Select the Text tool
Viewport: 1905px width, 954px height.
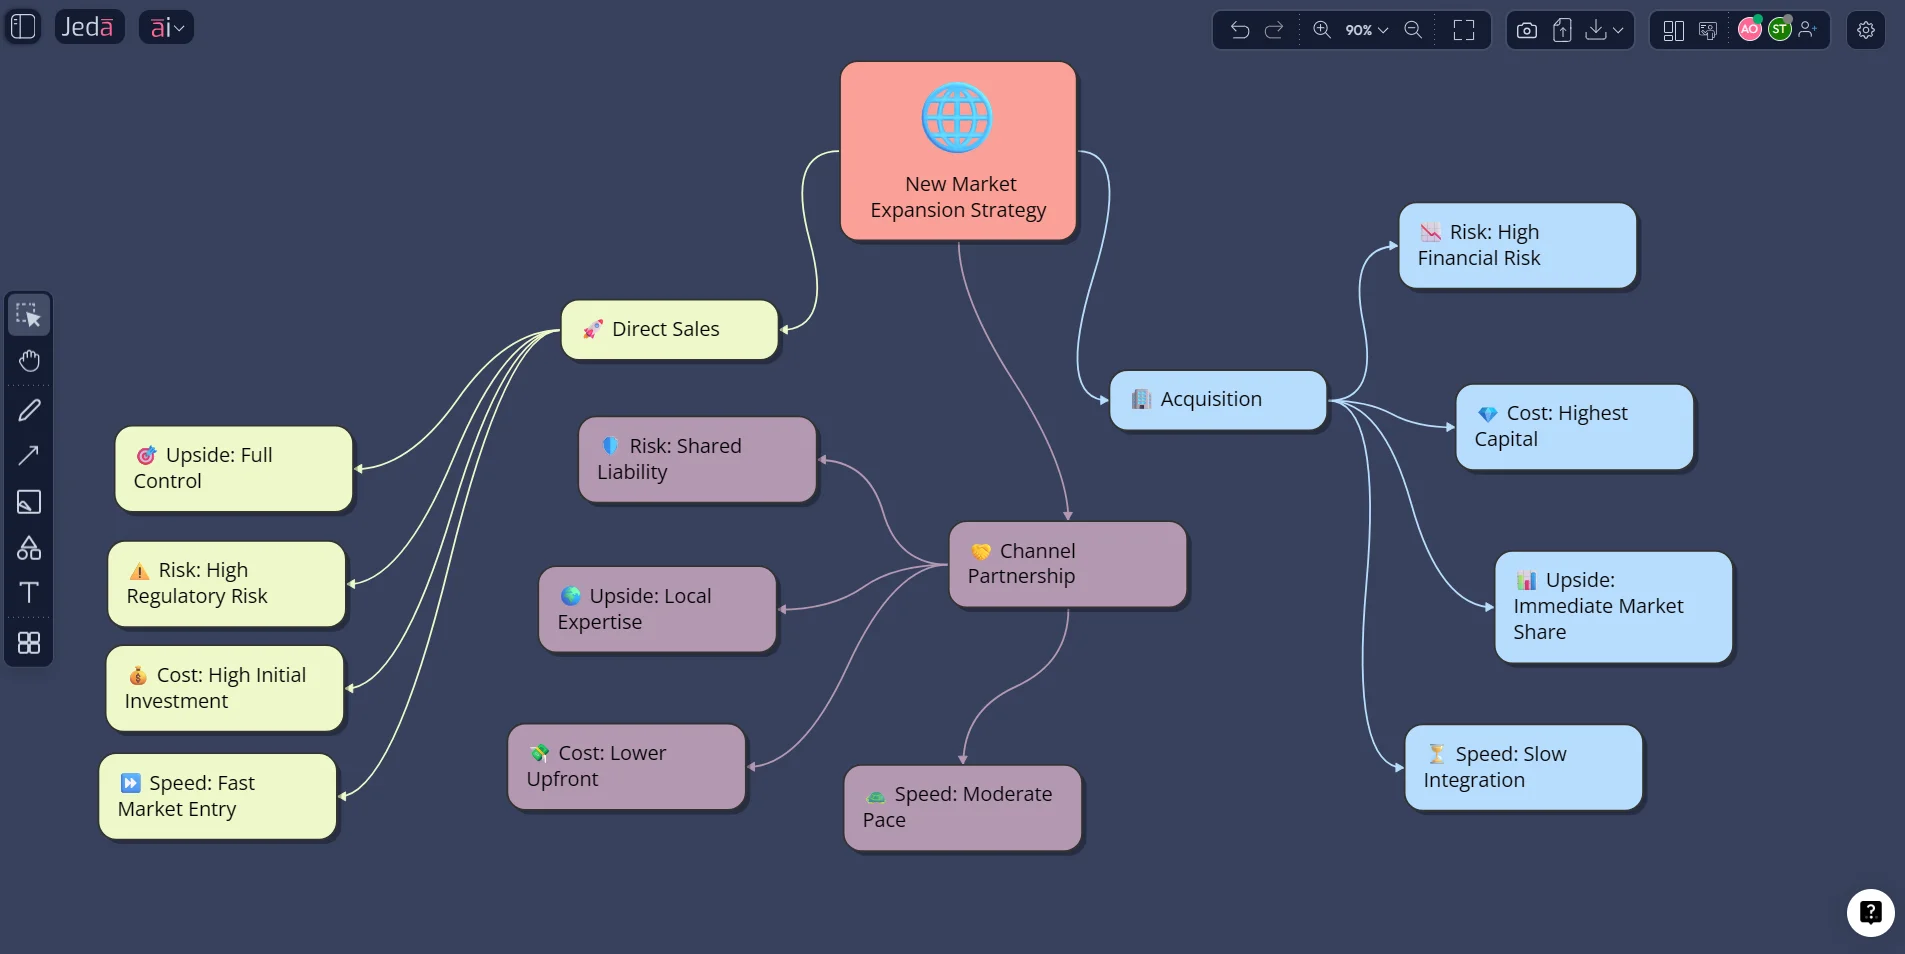(30, 593)
